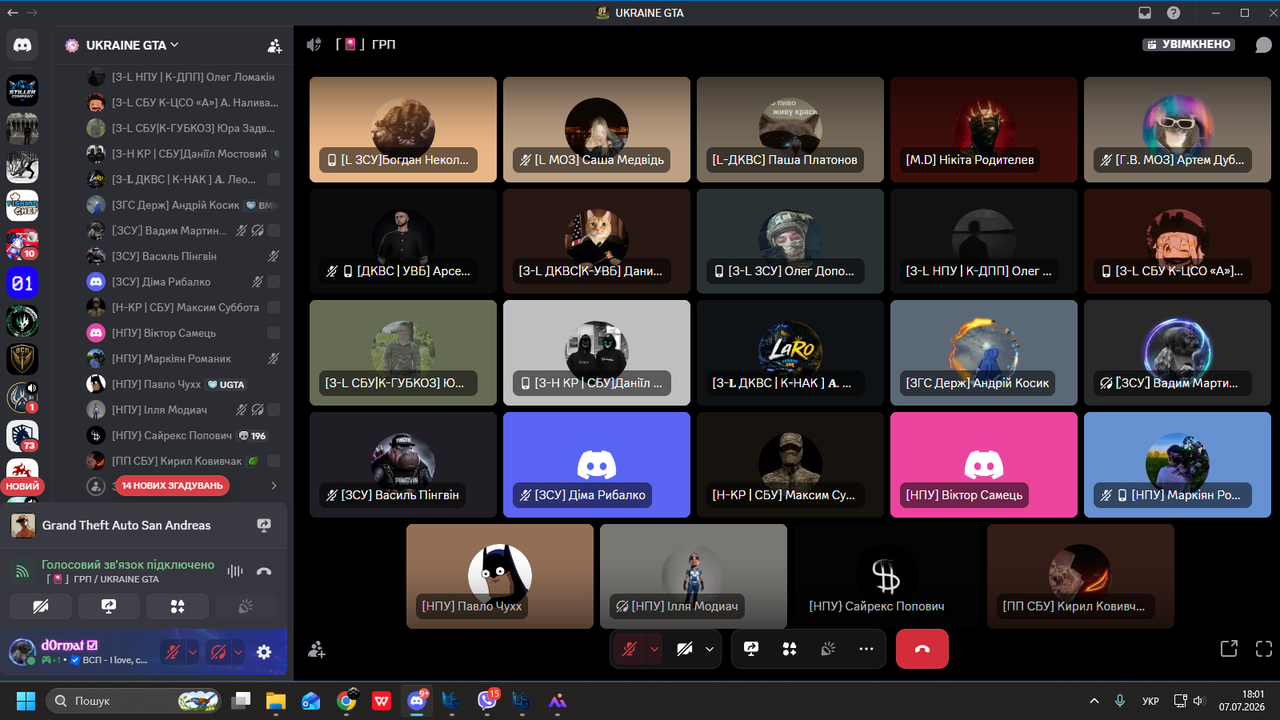Viewport: 1280px width, 720px height.
Task: Select Олег Ломакін in member list
Action: pyautogui.click(x=183, y=77)
